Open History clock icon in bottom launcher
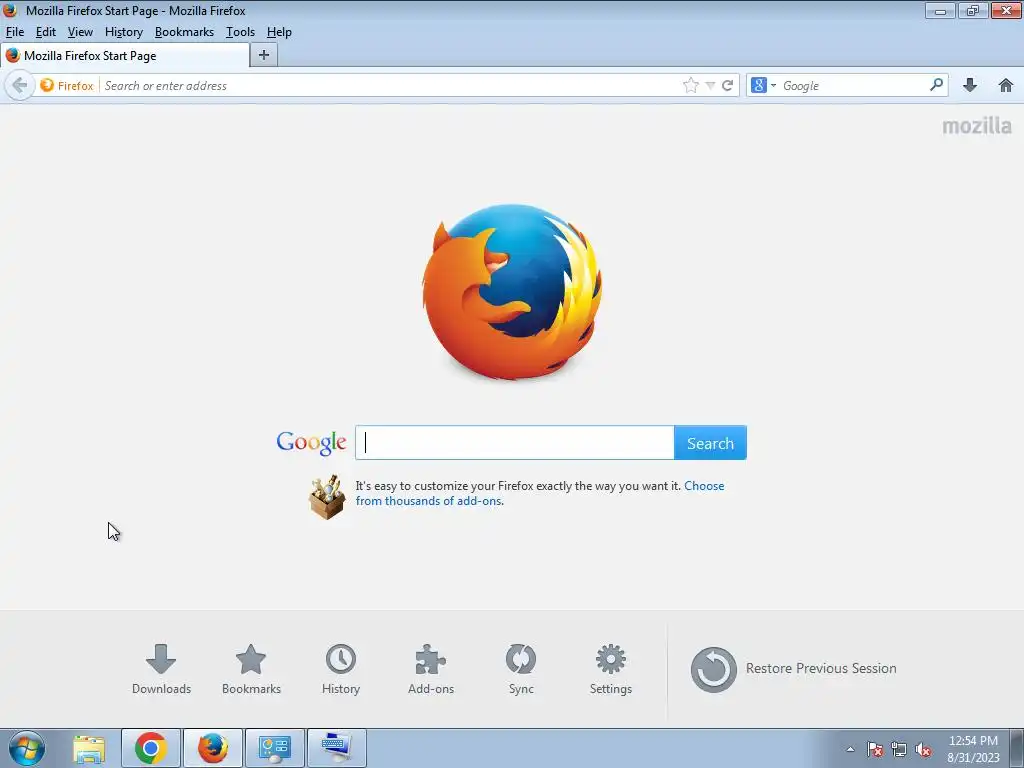 pos(341,669)
